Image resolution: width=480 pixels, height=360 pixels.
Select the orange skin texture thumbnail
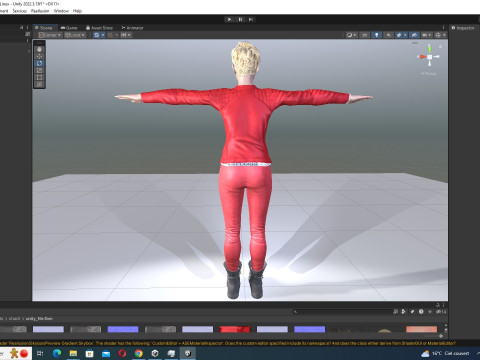pyautogui.click(x=421, y=329)
